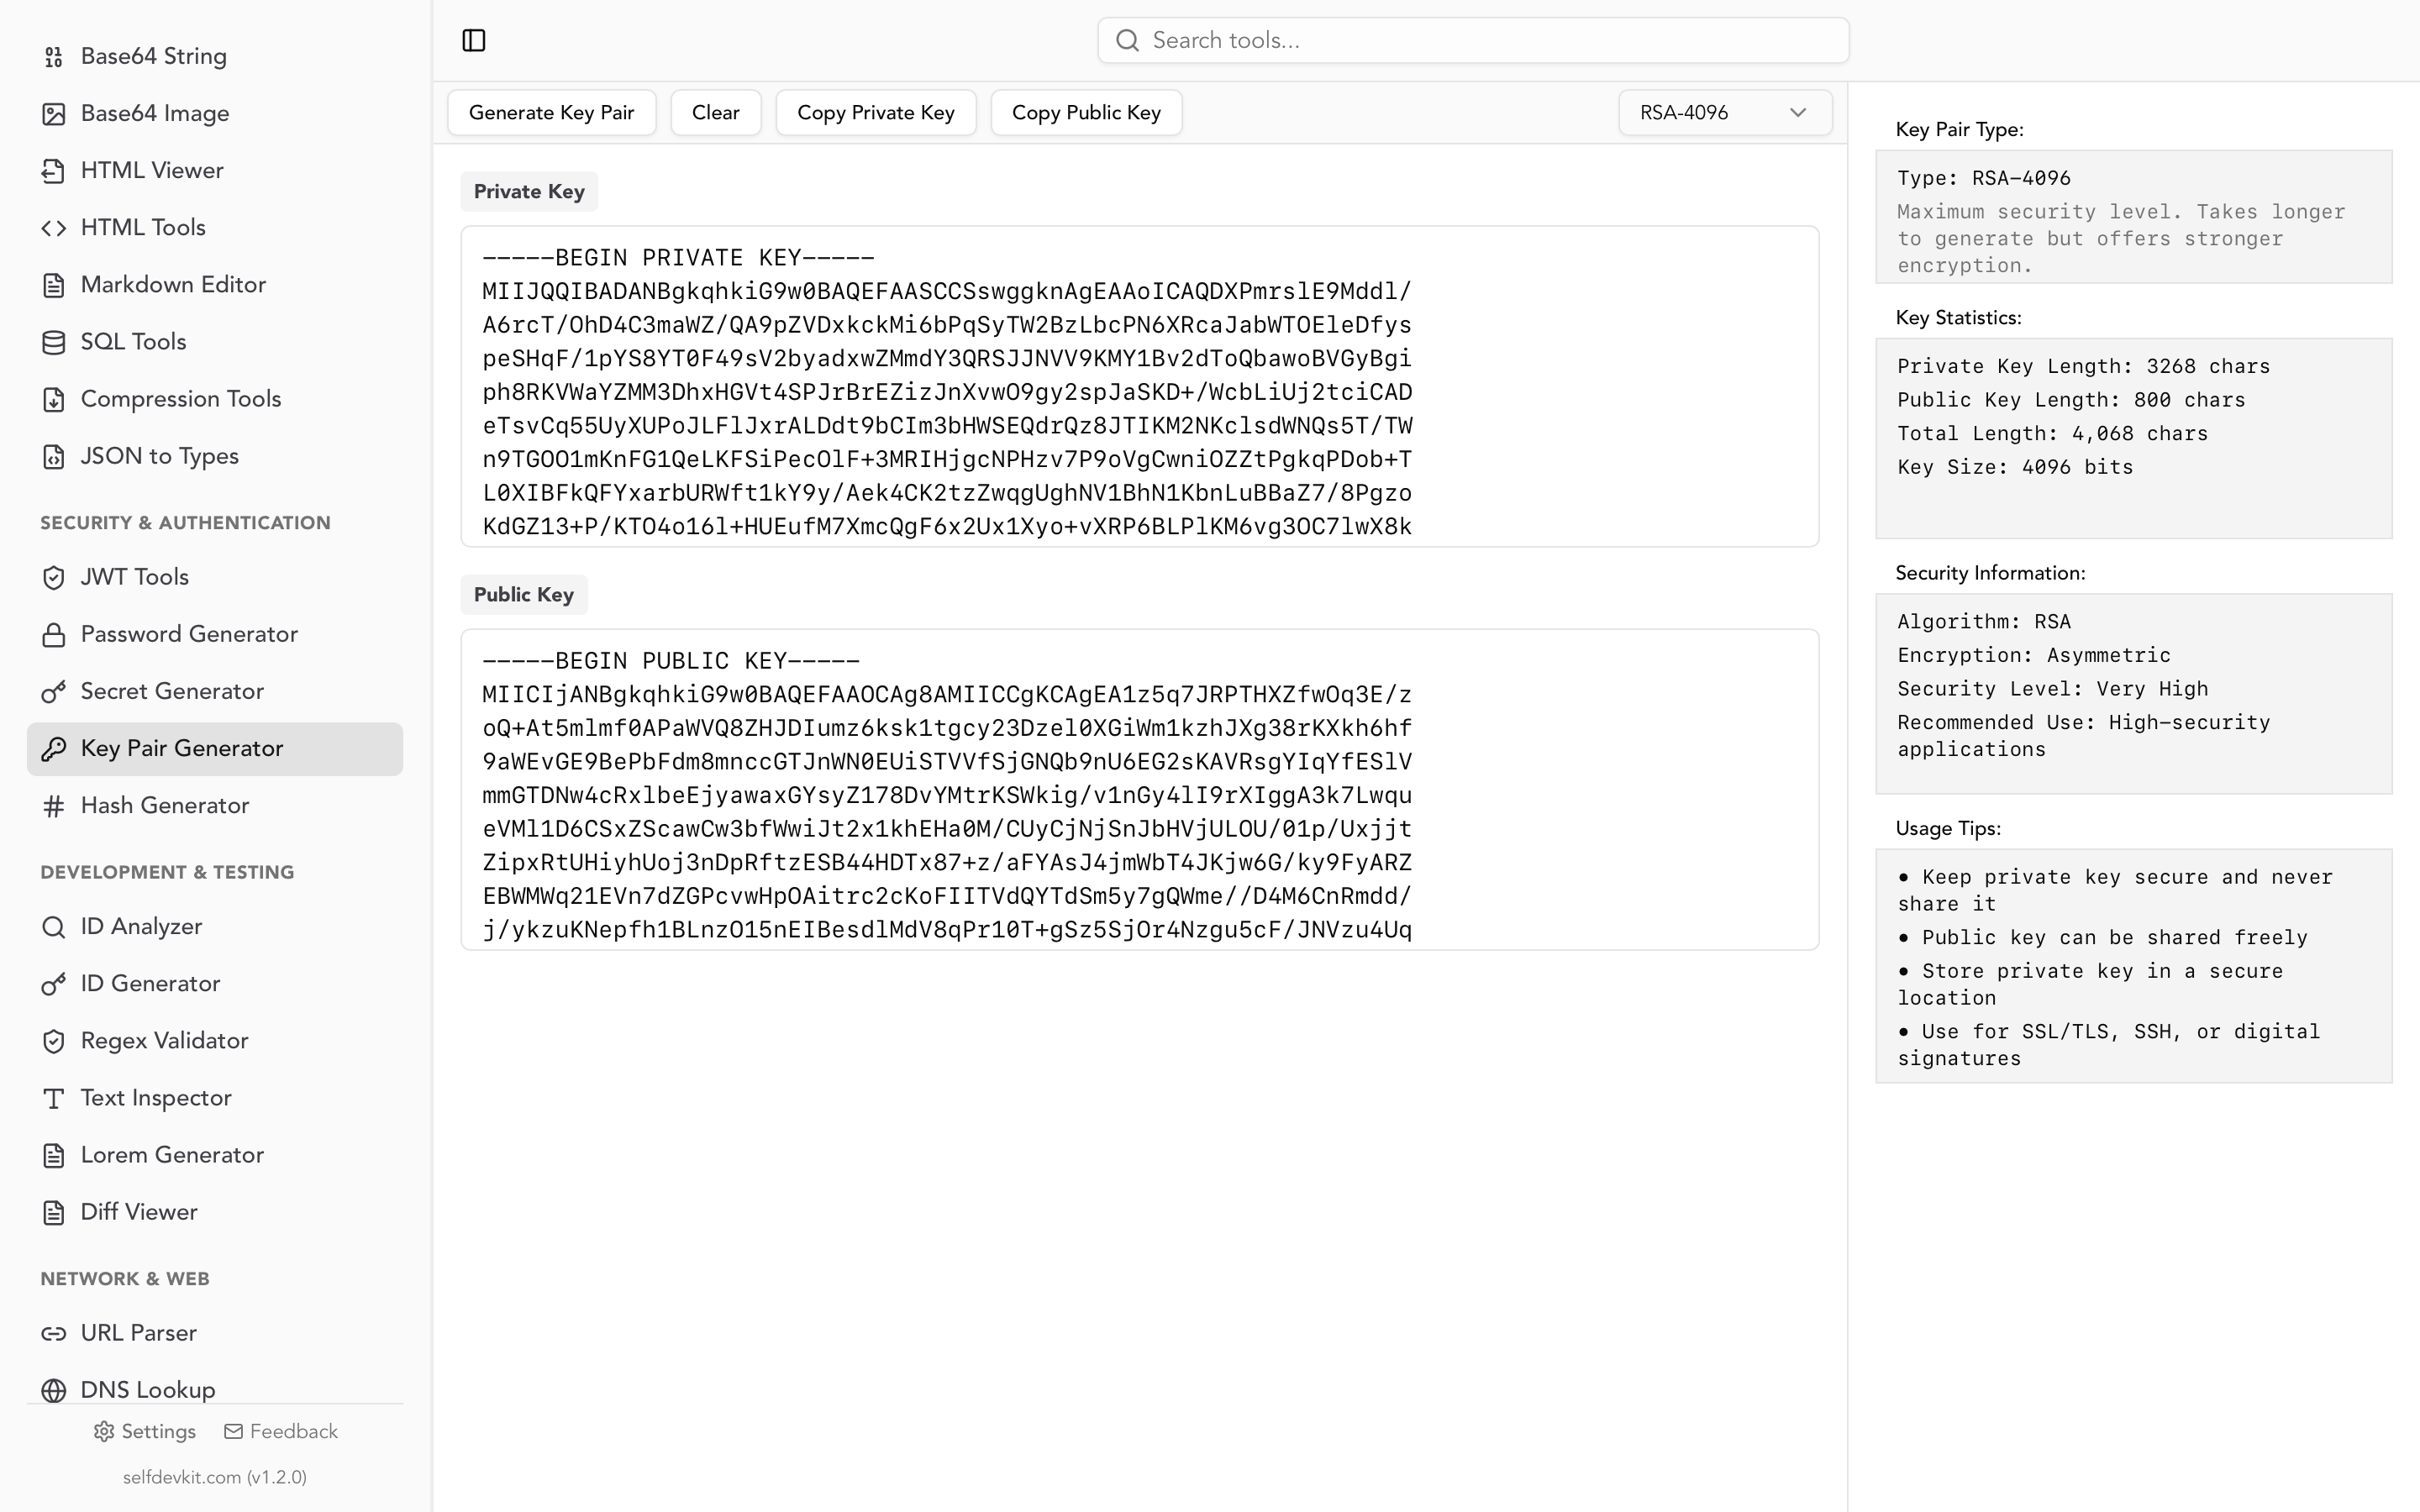Click the Key Pair Generator key icon
The height and width of the screenshot is (1512, 2420).
(54, 748)
